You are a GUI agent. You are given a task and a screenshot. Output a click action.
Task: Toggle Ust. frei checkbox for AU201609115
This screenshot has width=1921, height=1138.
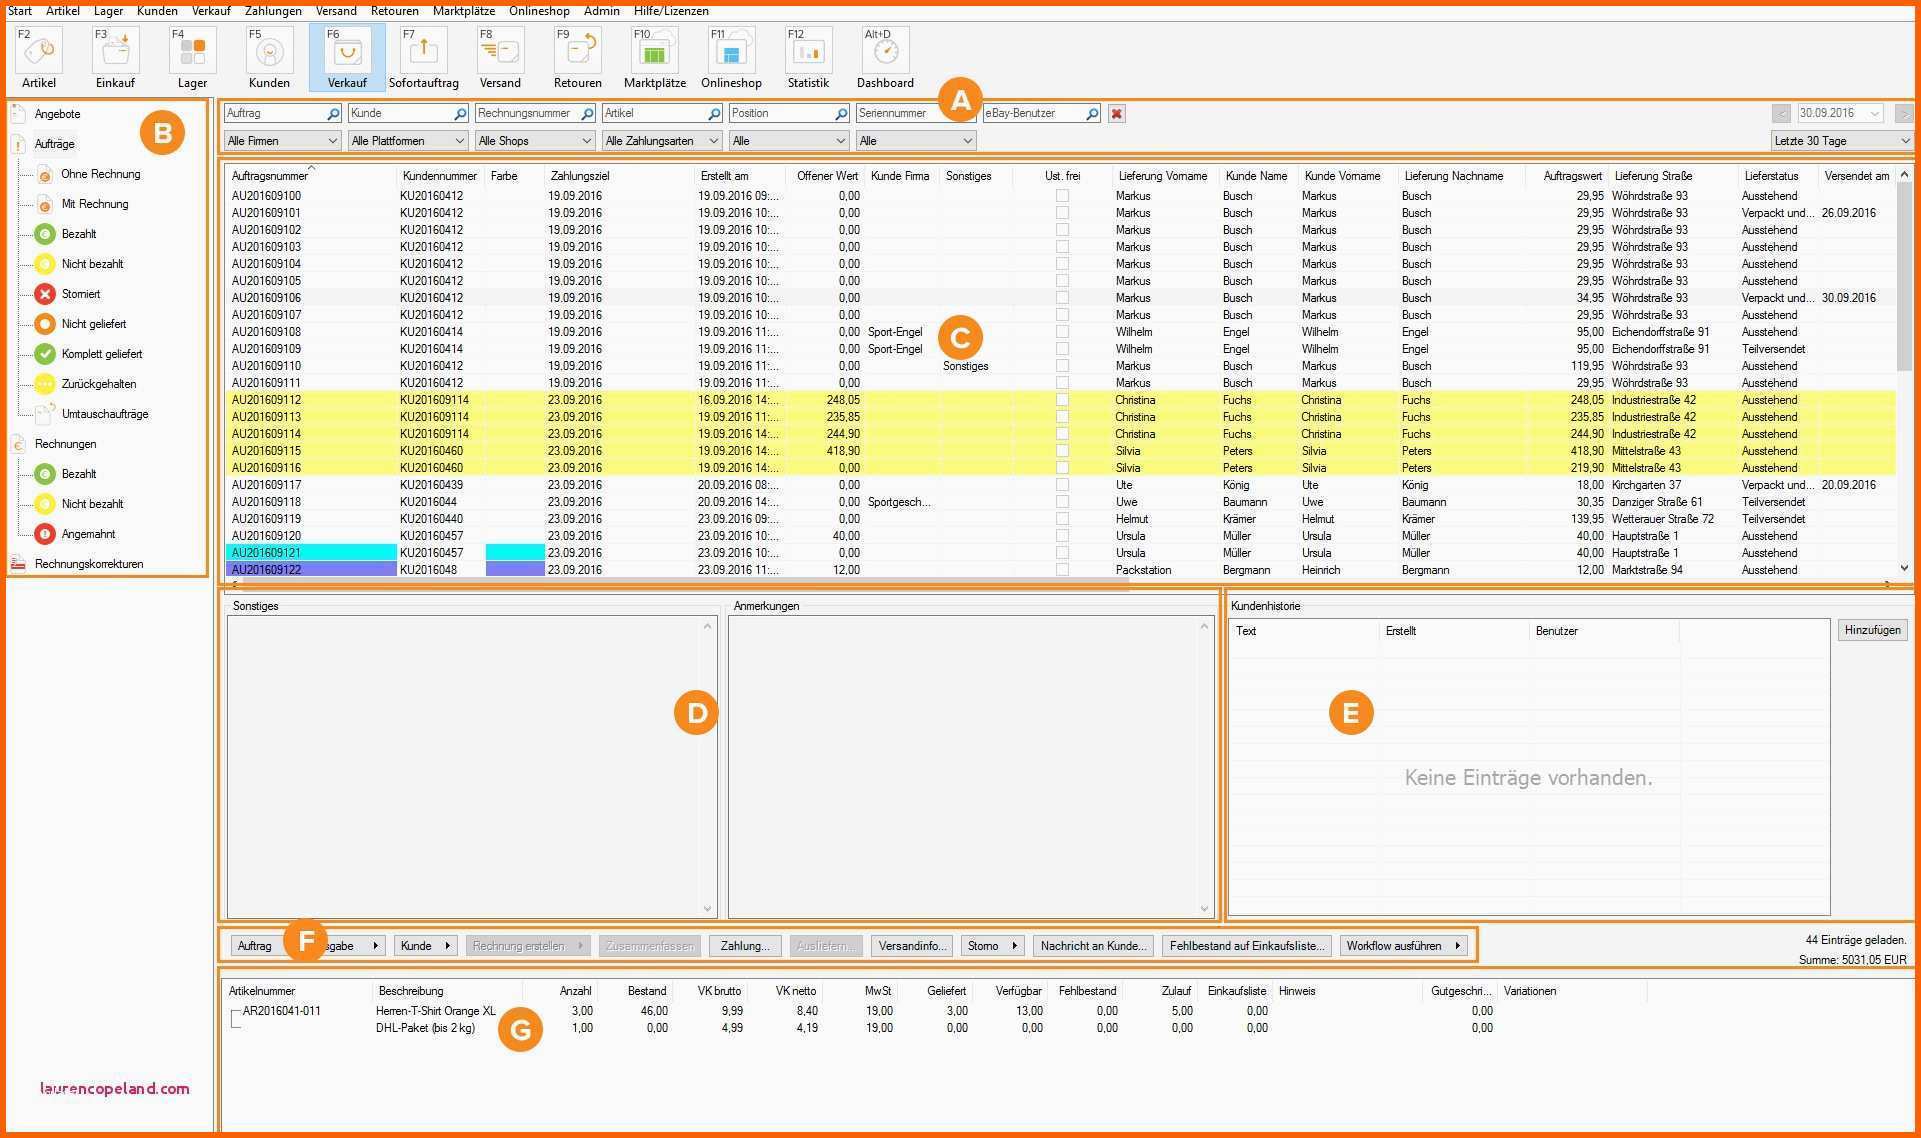pos(1062,451)
